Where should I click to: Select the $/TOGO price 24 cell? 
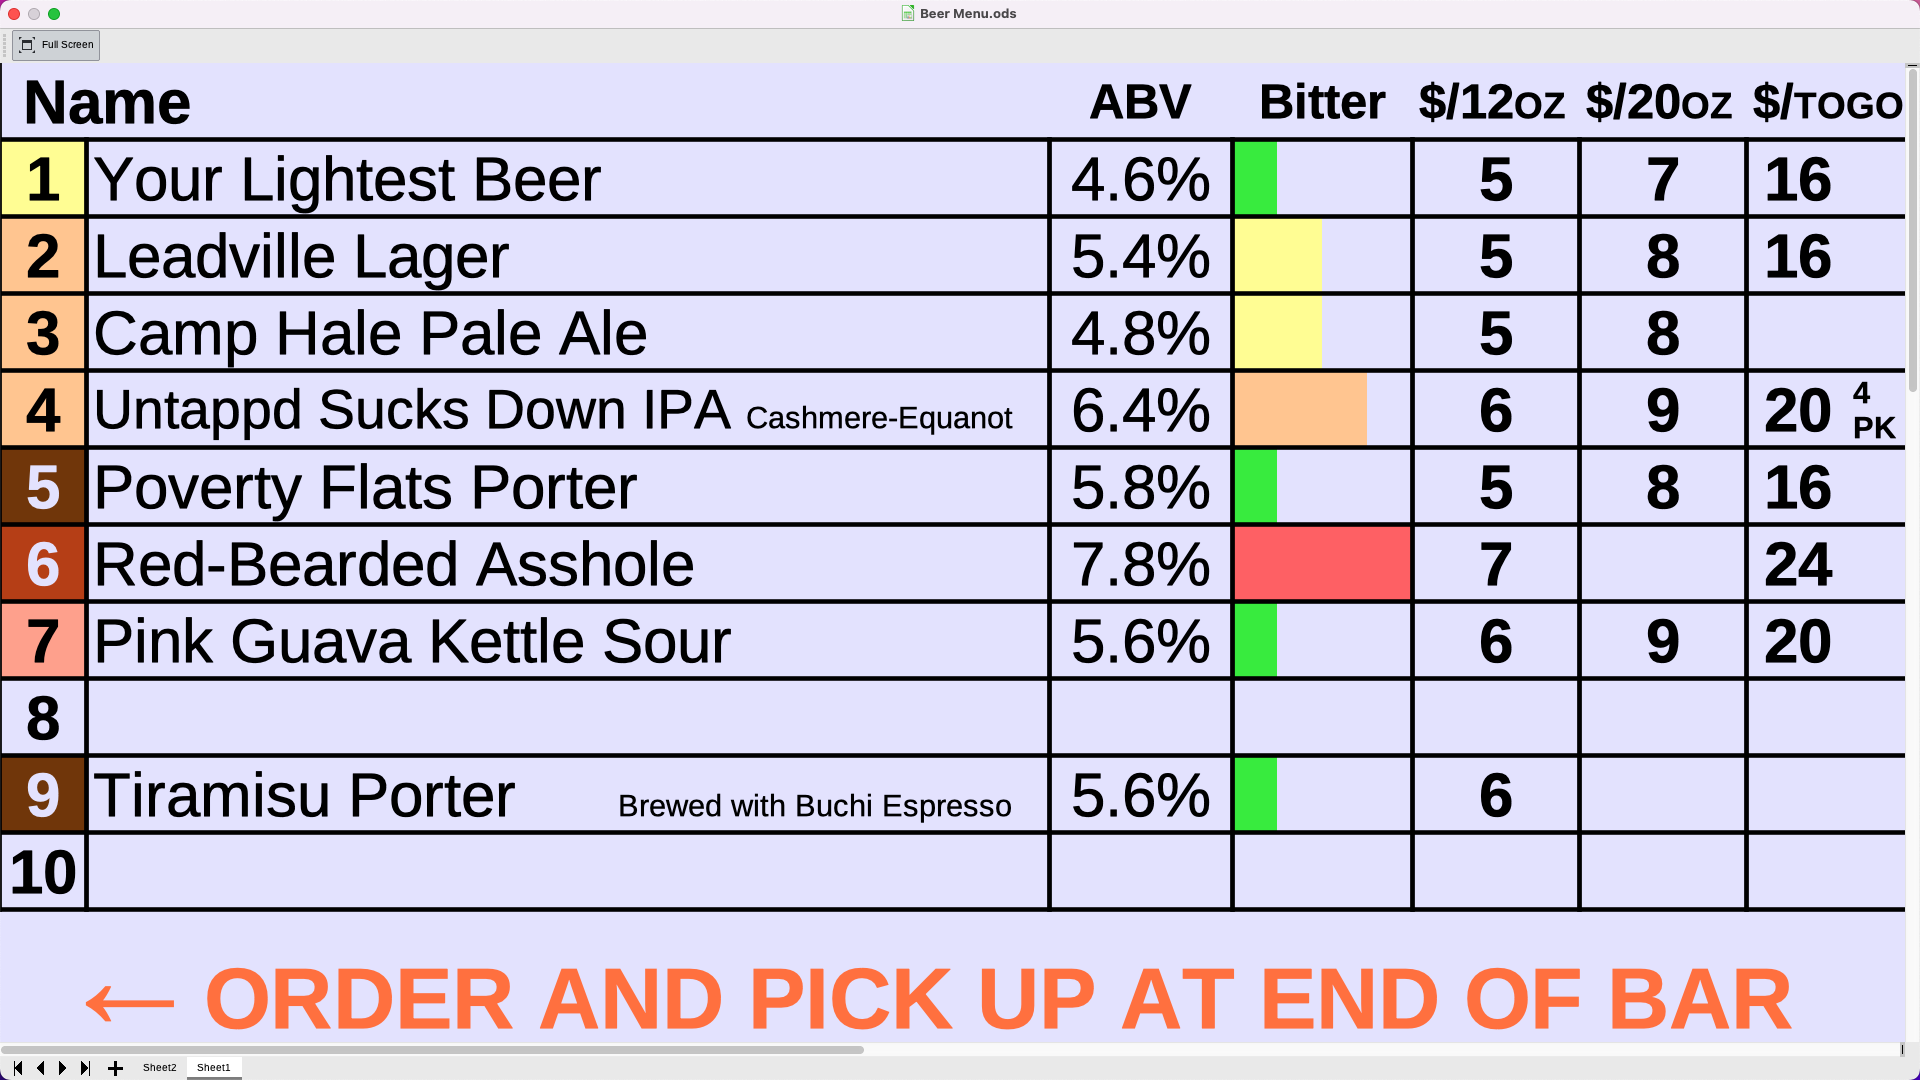[x=1826, y=564]
